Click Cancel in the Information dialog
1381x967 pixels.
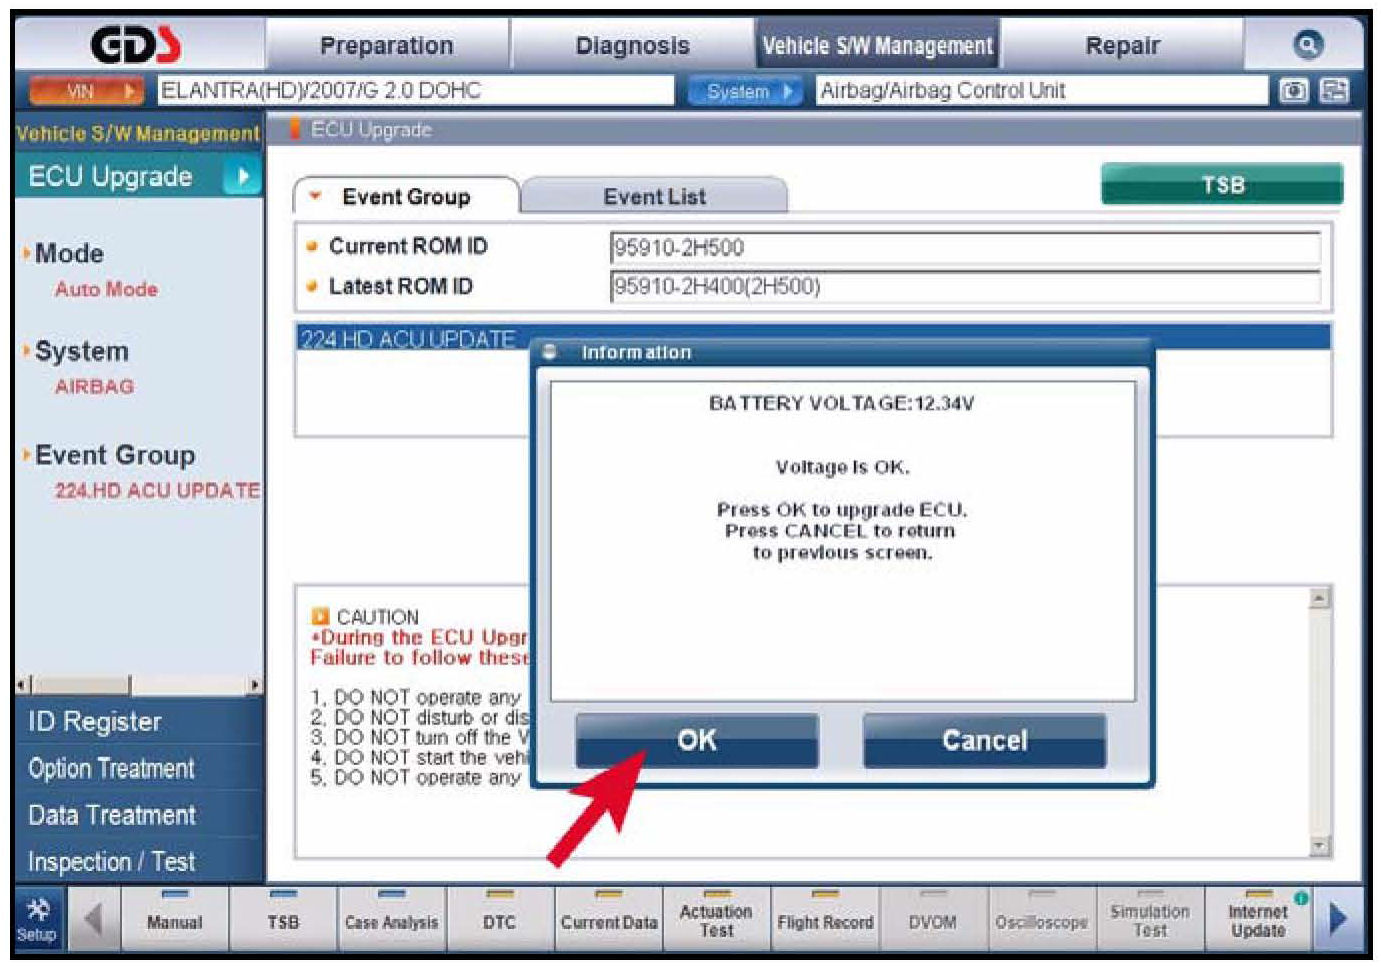[984, 740]
